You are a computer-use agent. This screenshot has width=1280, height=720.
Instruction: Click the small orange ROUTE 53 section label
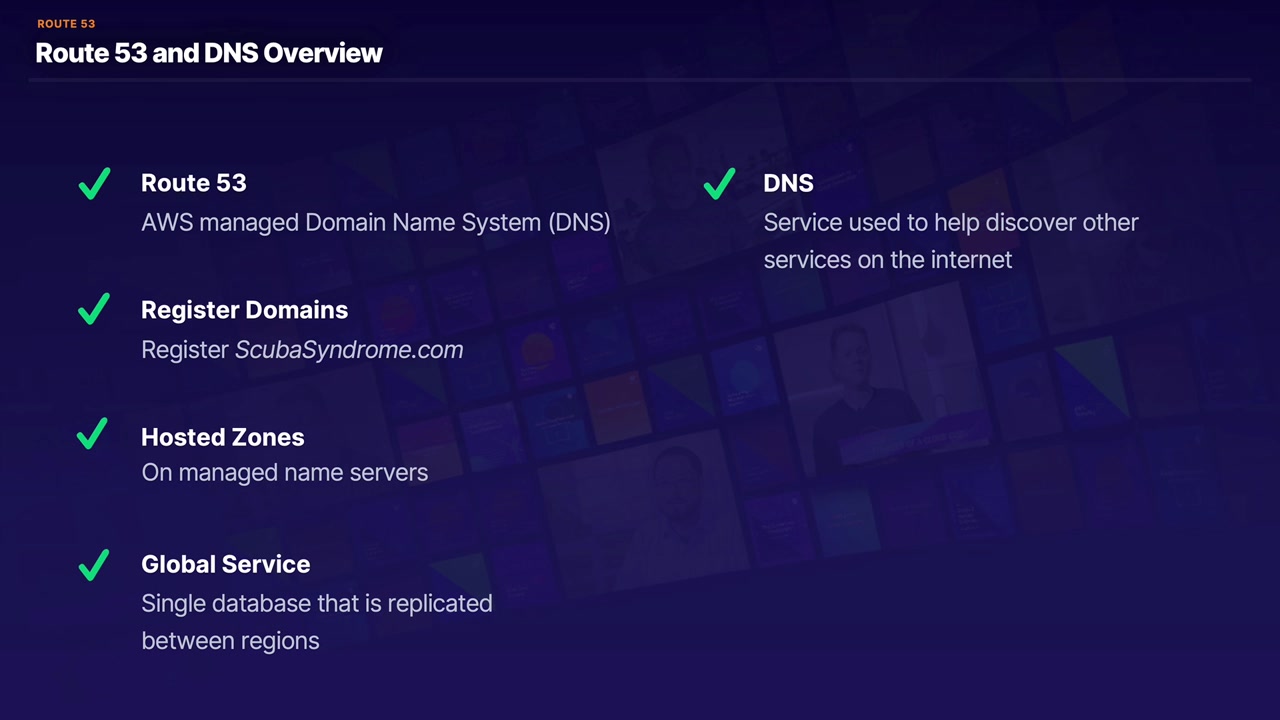(66, 24)
